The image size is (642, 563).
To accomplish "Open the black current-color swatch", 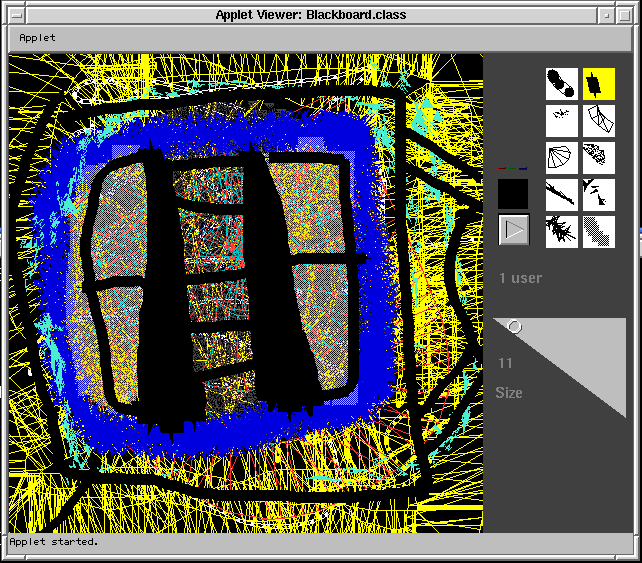I will [x=513, y=194].
